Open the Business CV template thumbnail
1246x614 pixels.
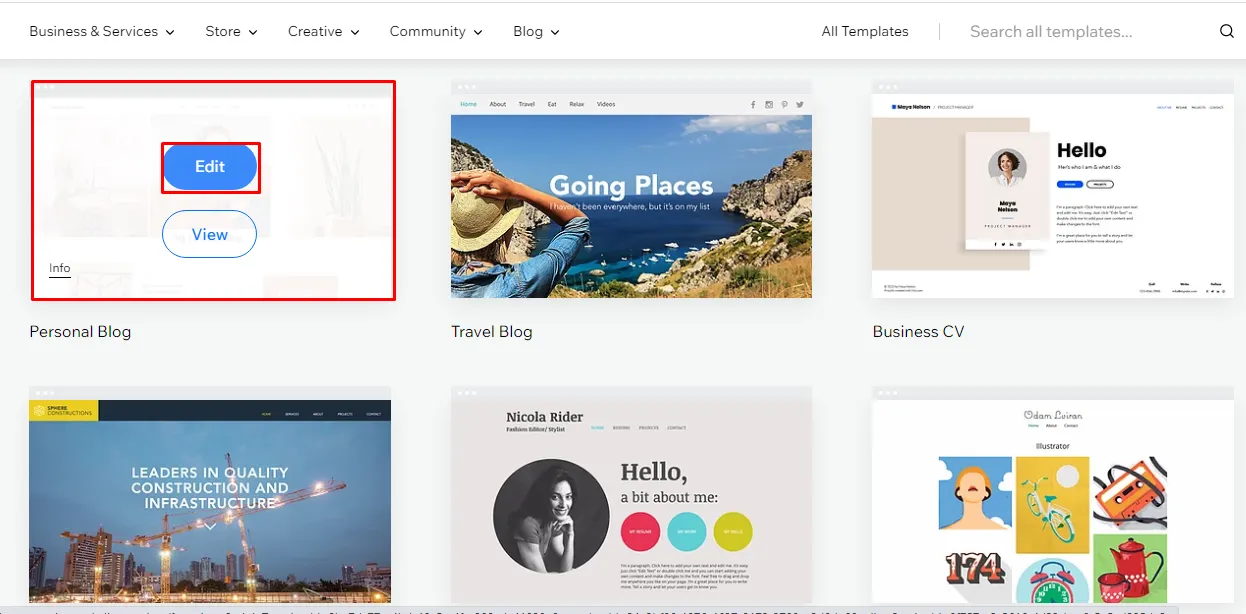[1053, 190]
